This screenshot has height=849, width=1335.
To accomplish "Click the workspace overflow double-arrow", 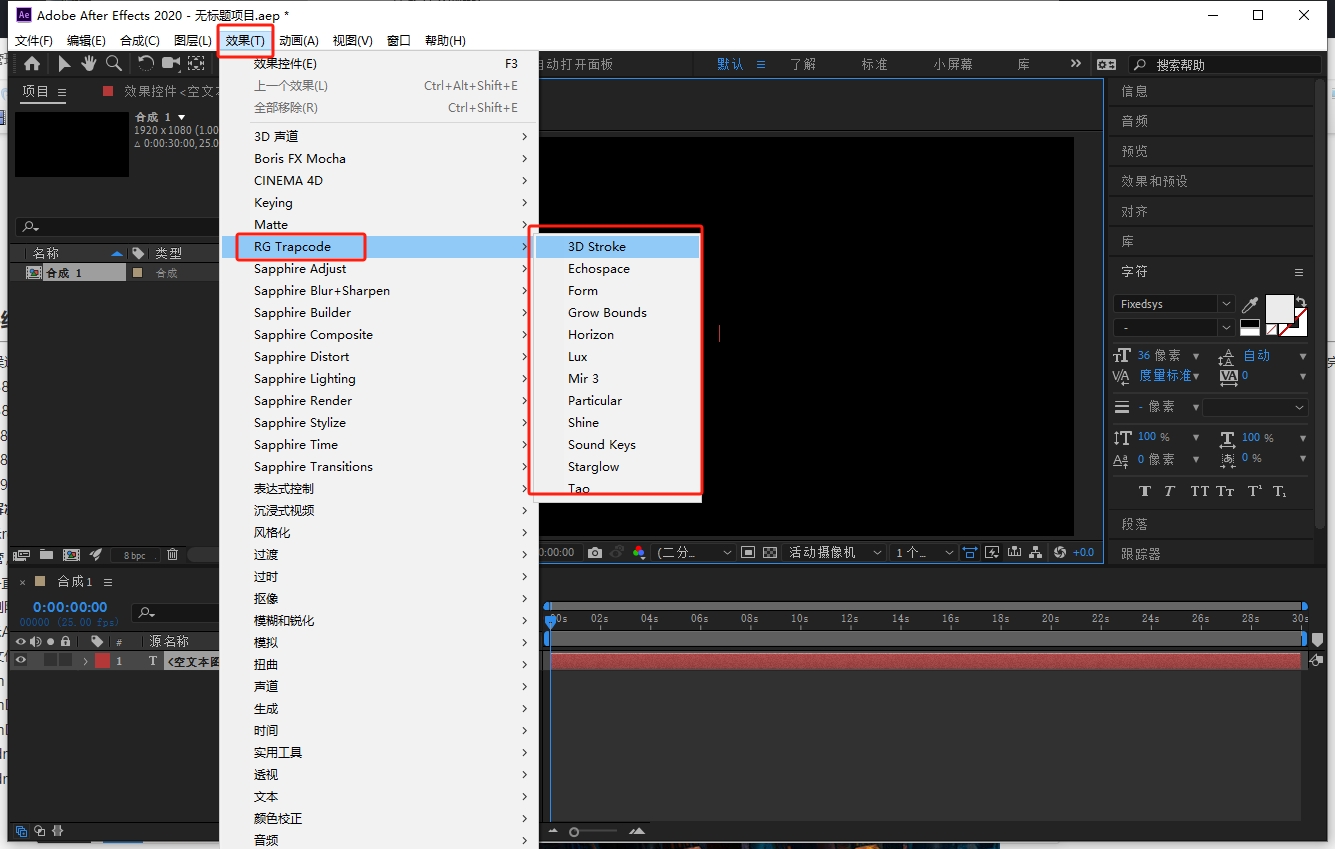I will tap(1075, 63).
